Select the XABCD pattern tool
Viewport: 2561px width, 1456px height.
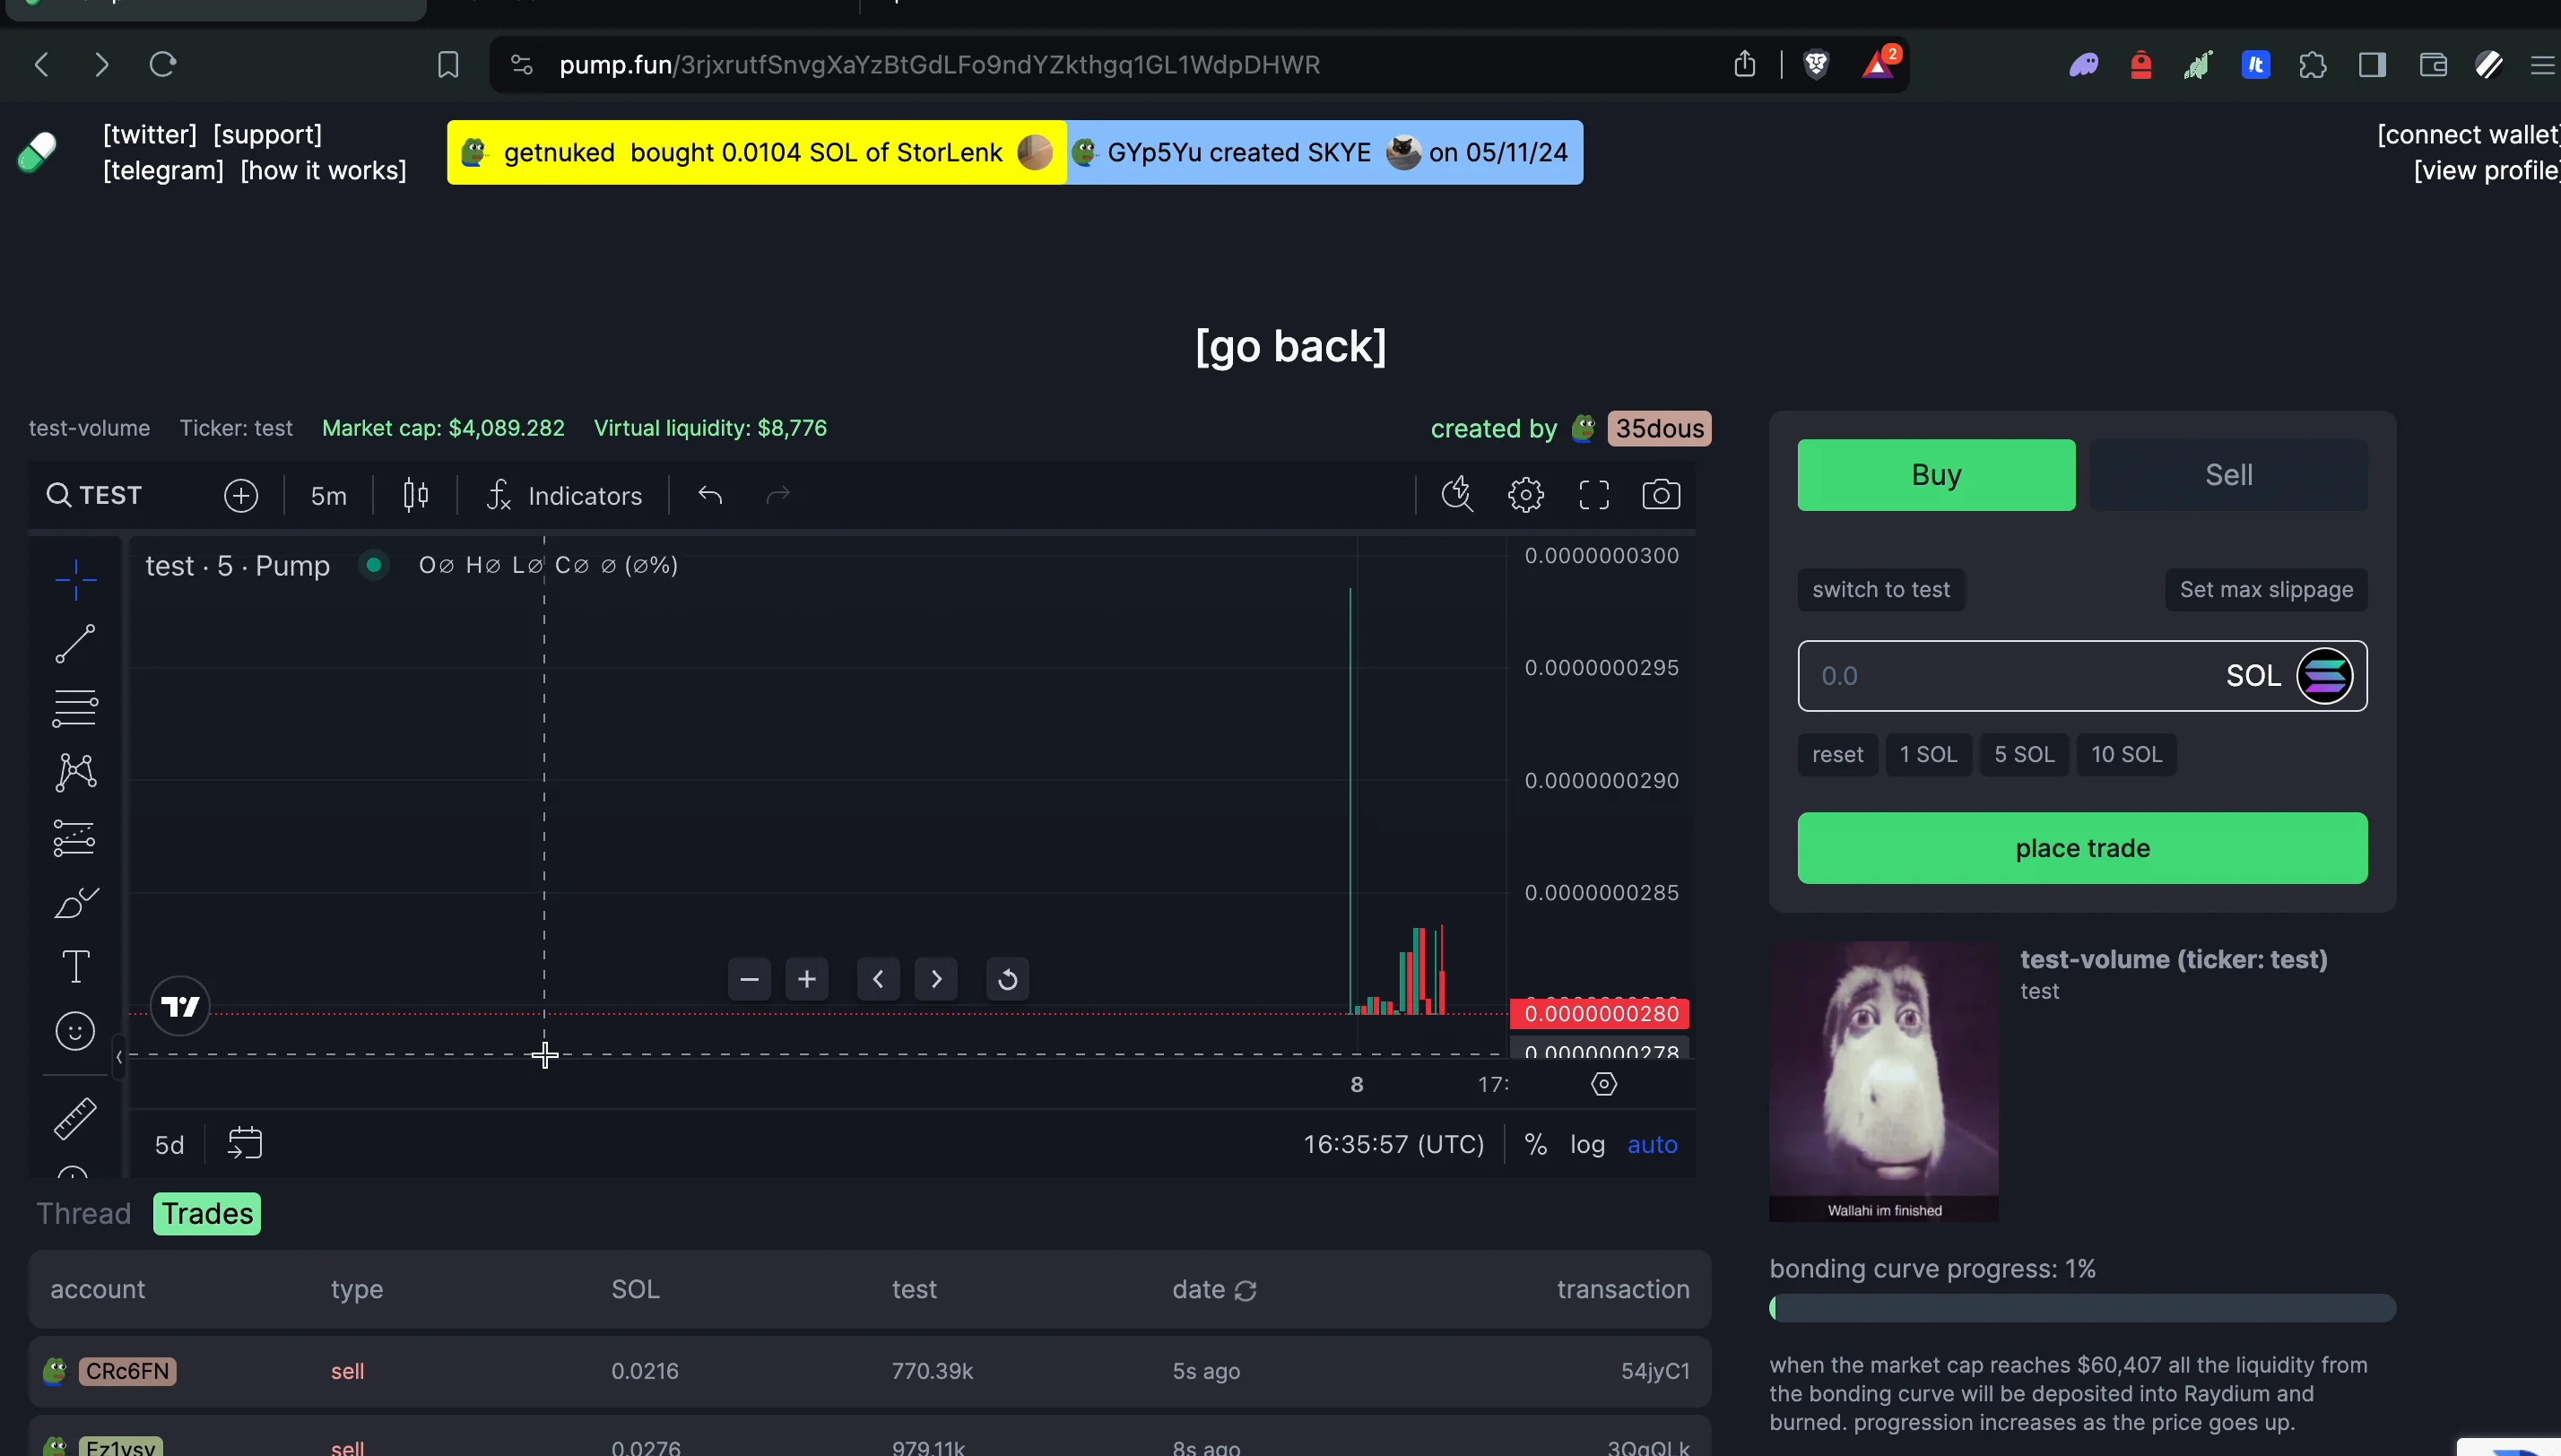coord(75,771)
